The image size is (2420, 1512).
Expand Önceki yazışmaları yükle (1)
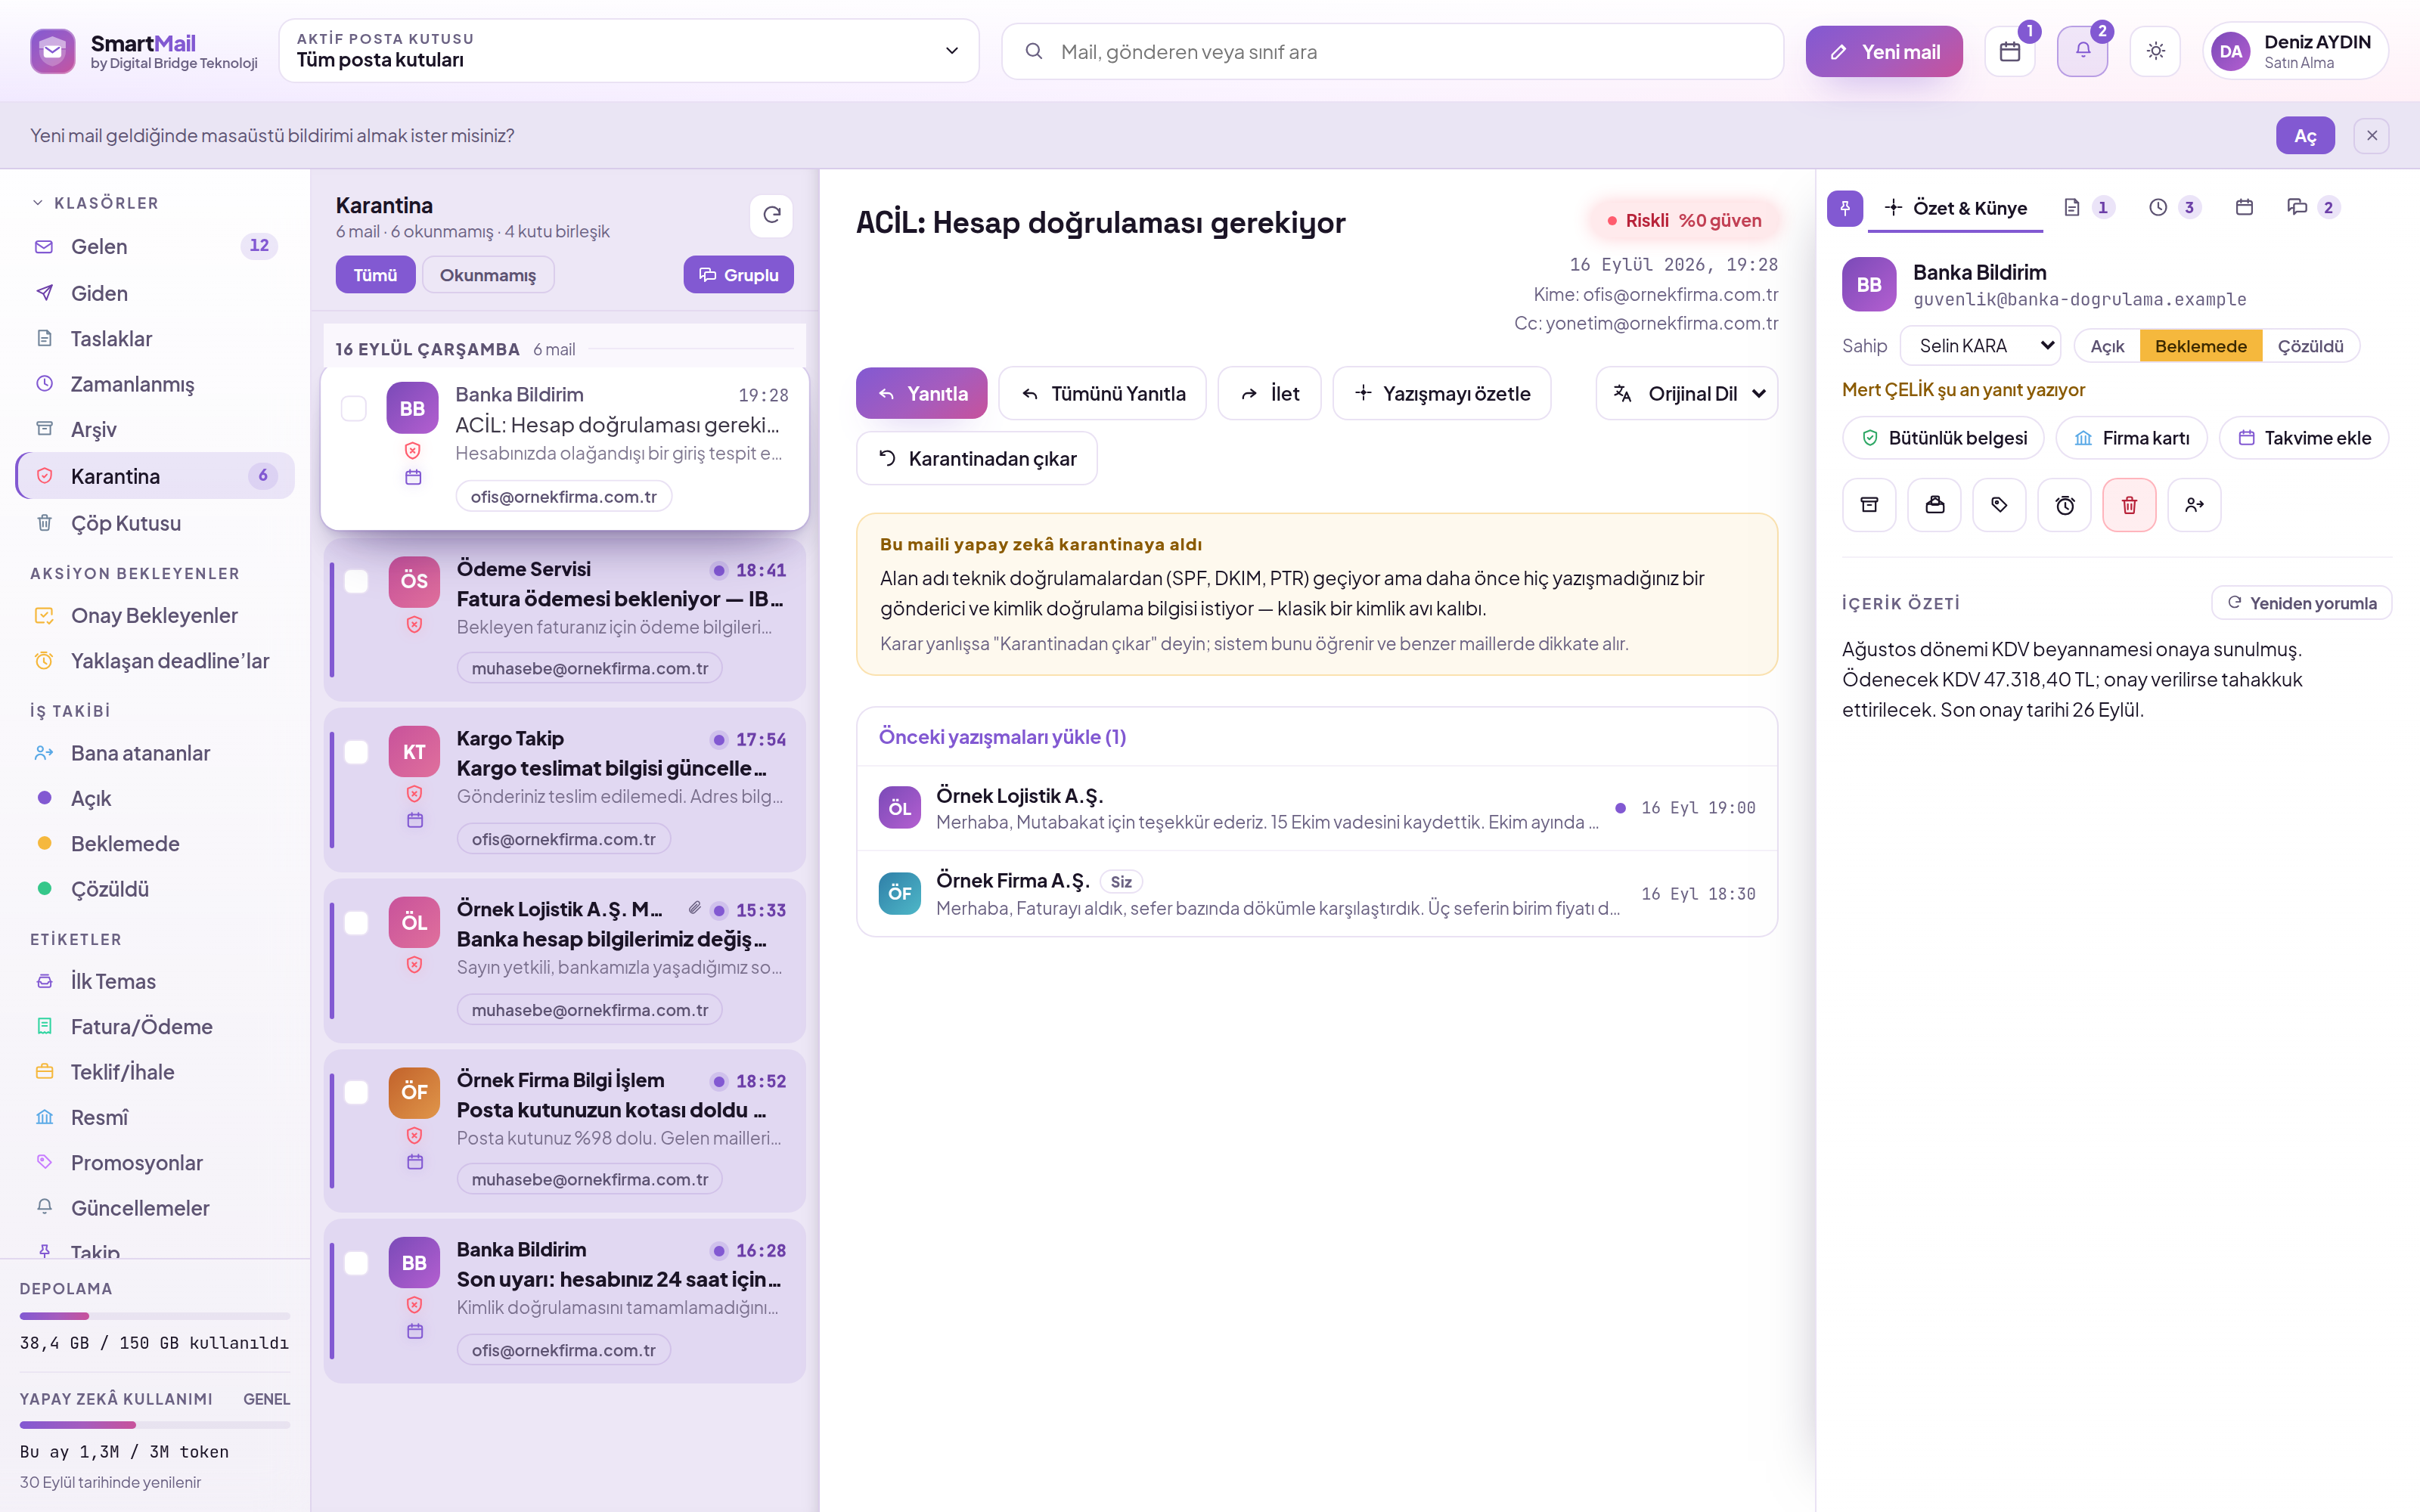1002,737
